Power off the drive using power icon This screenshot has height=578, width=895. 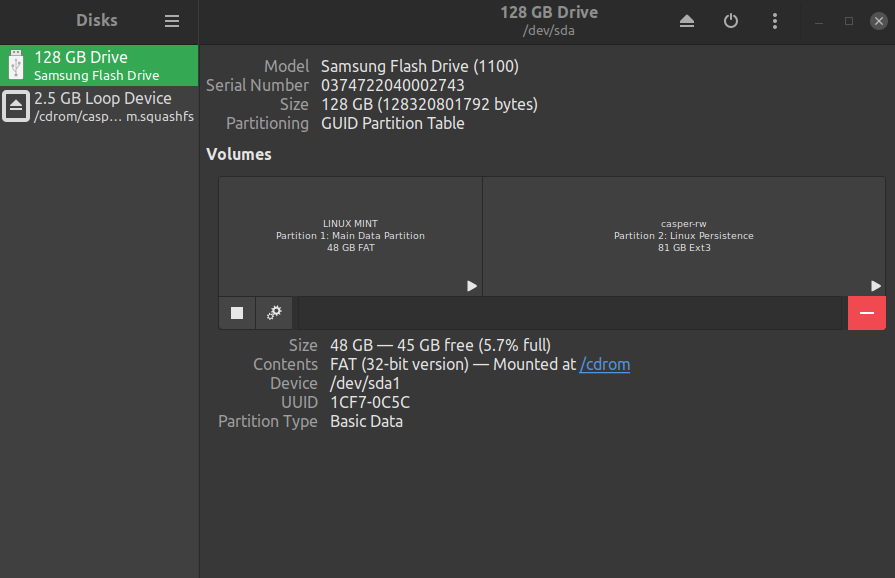coord(731,21)
